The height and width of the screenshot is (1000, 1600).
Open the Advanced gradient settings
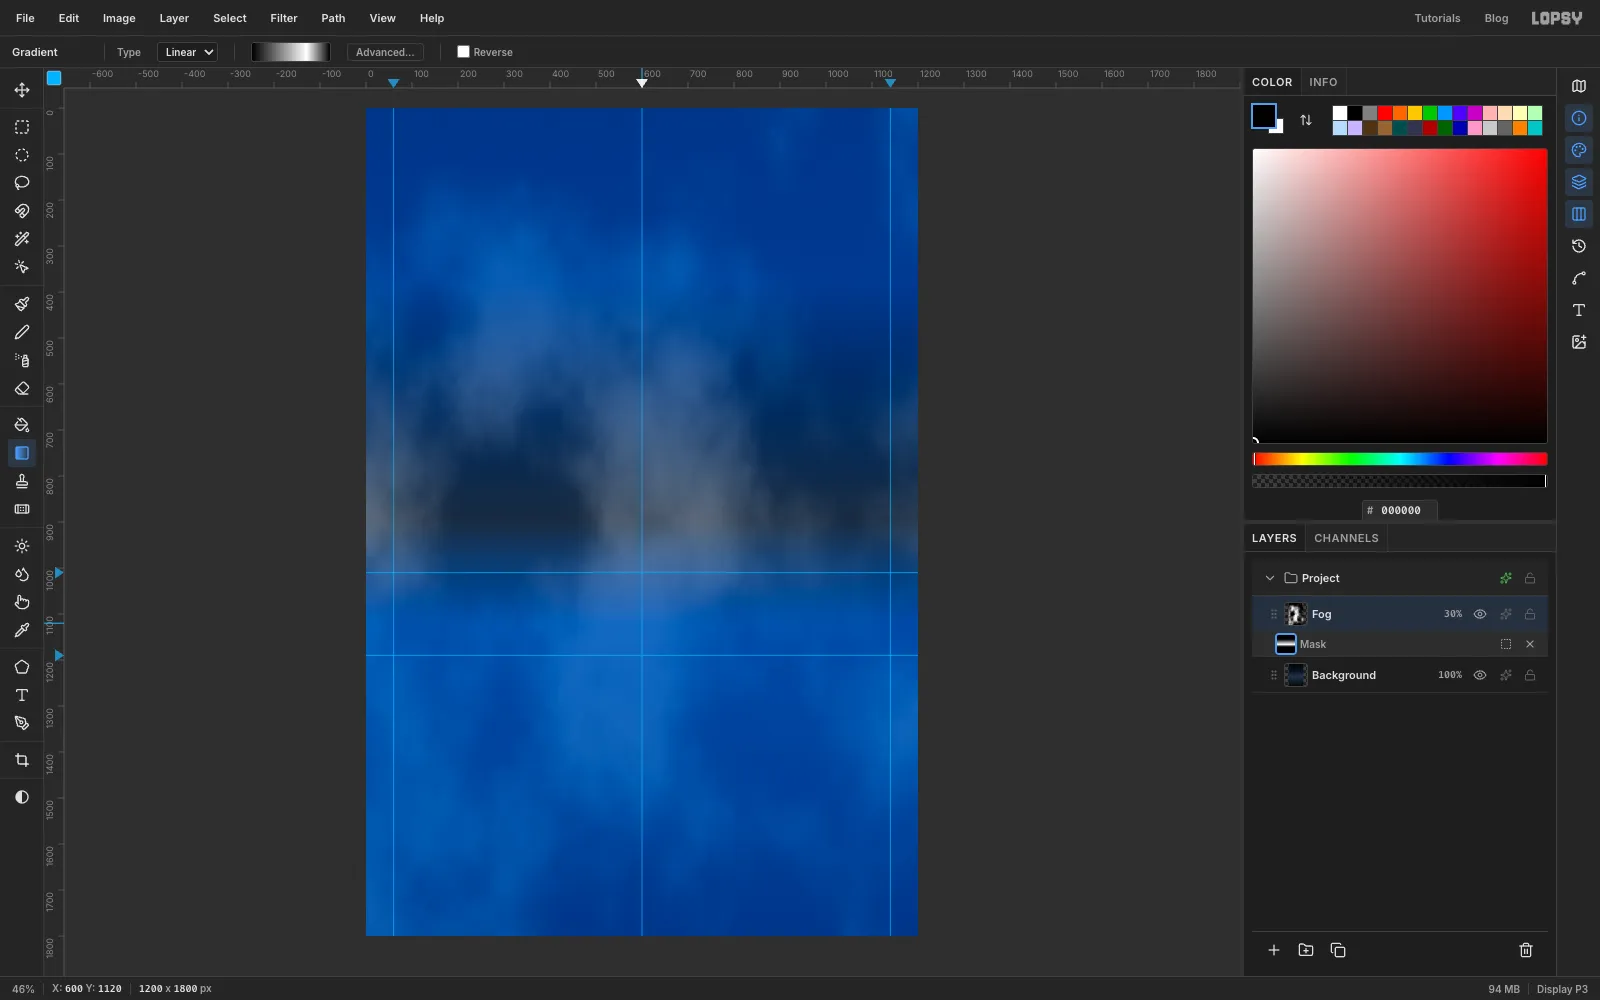(385, 52)
